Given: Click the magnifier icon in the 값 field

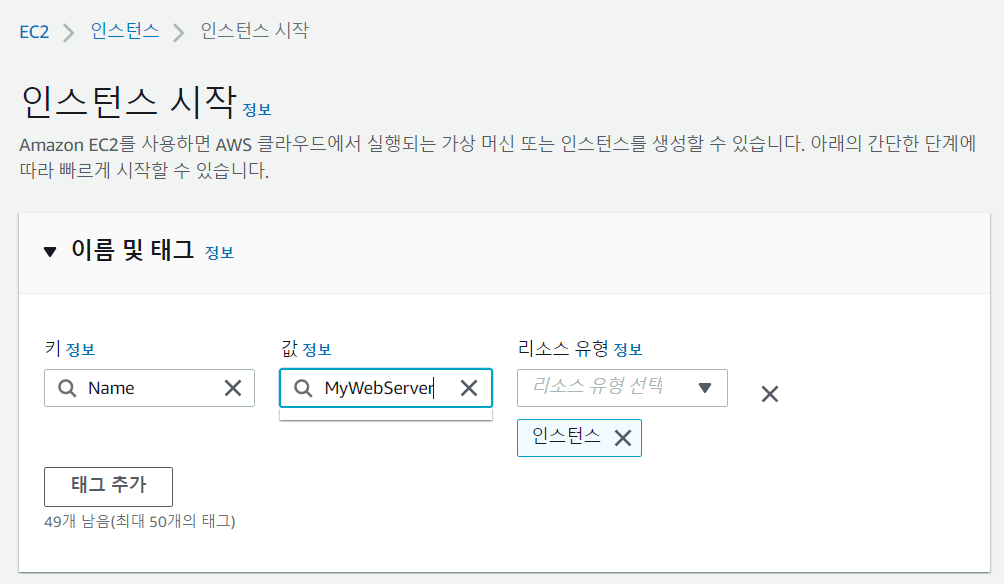Looking at the screenshot, I should [303, 388].
